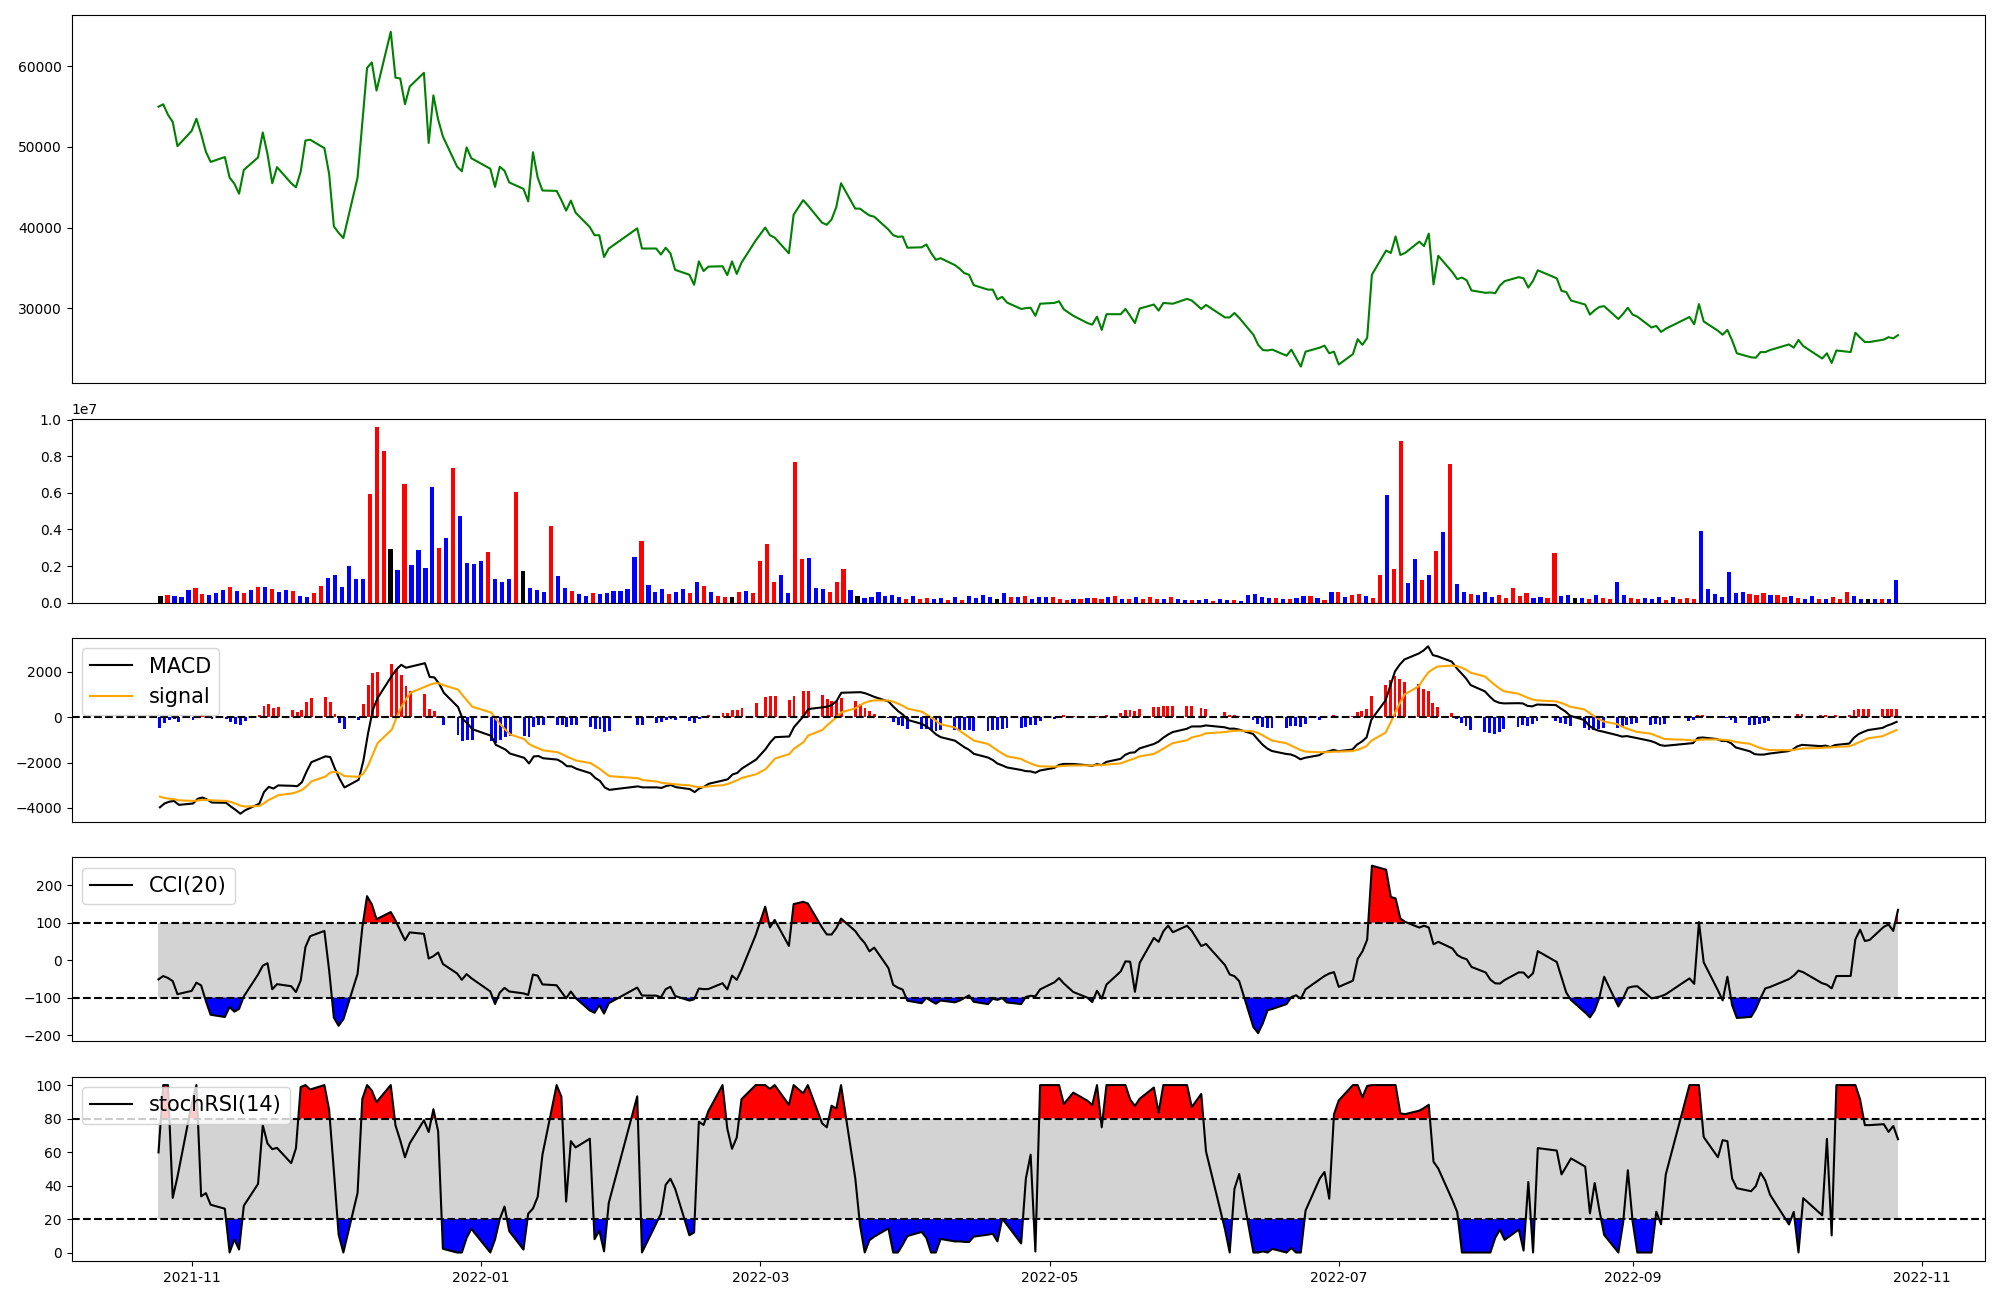Image resolution: width=2000 pixels, height=1300 pixels.
Task: Click the 2021-11 x-axis date label
Action: (x=191, y=1277)
